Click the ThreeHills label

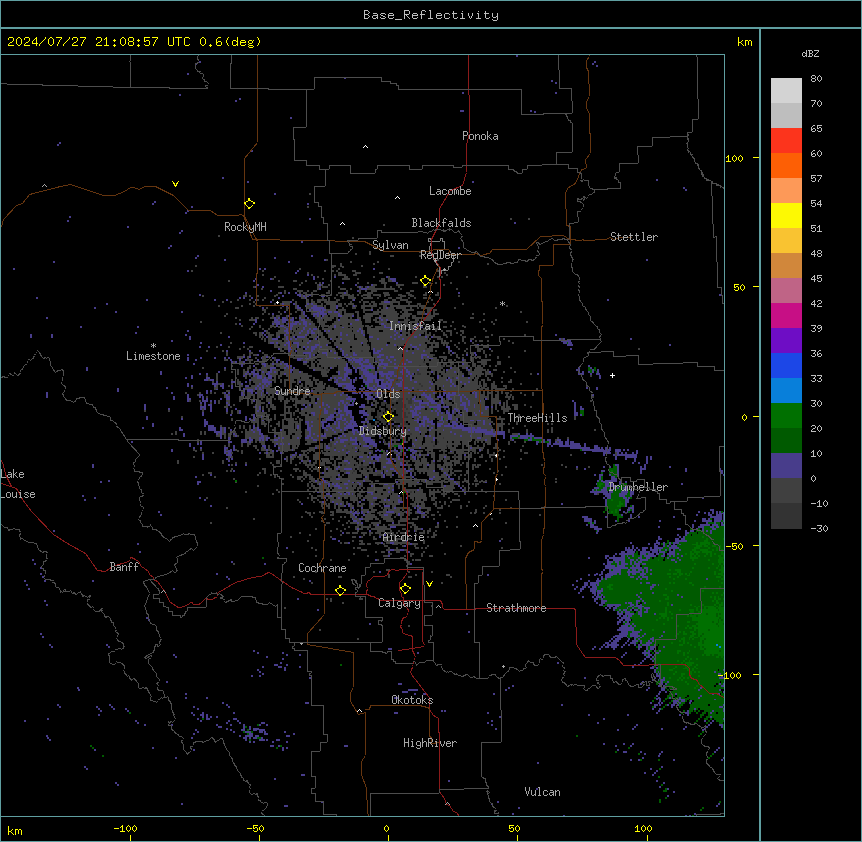tap(537, 418)
